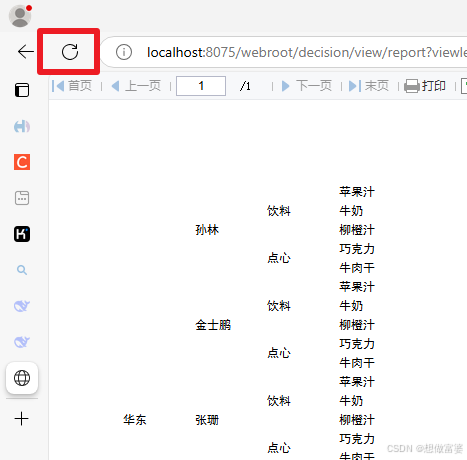Open the window-with-dots sidebar tab
Image resolution: width=467 pixels, height=460 pixels.
tap(22, 198)
